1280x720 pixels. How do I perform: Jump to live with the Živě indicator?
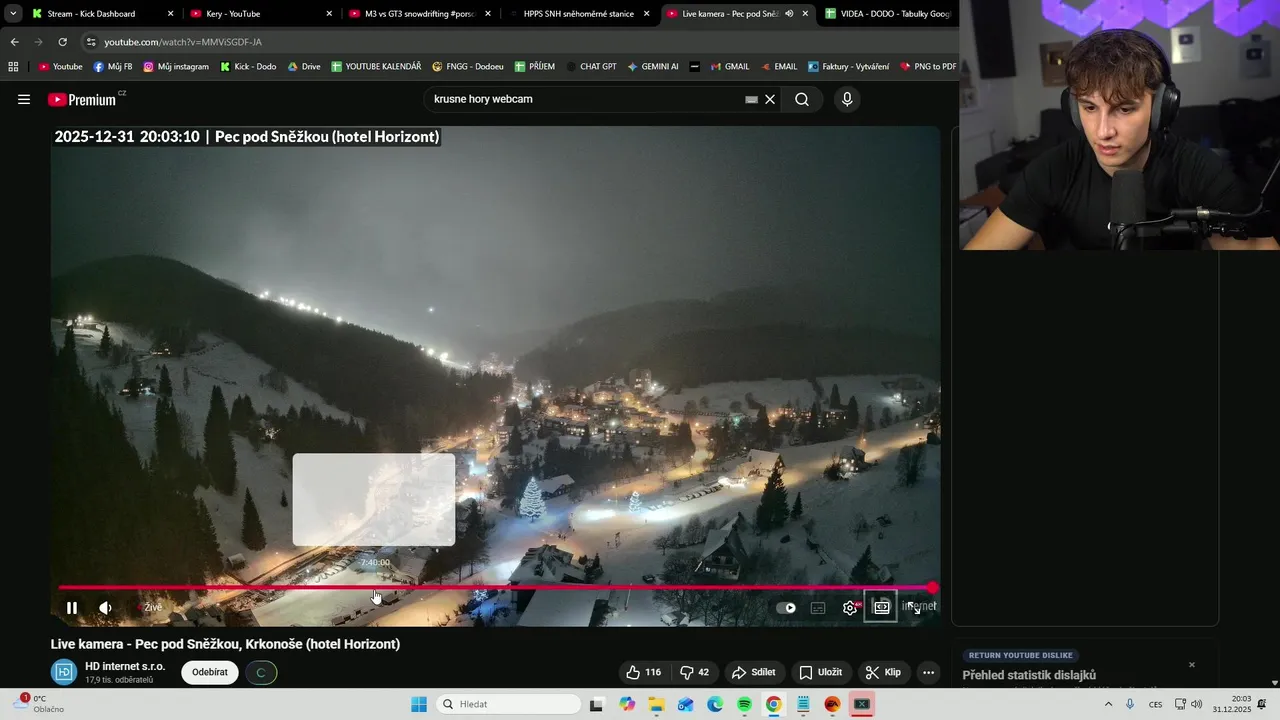(152, 607)
